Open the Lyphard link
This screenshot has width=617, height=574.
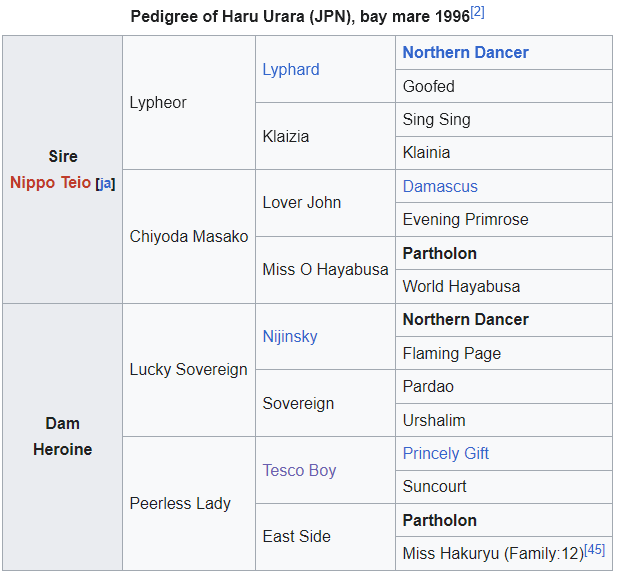(291, 70)
